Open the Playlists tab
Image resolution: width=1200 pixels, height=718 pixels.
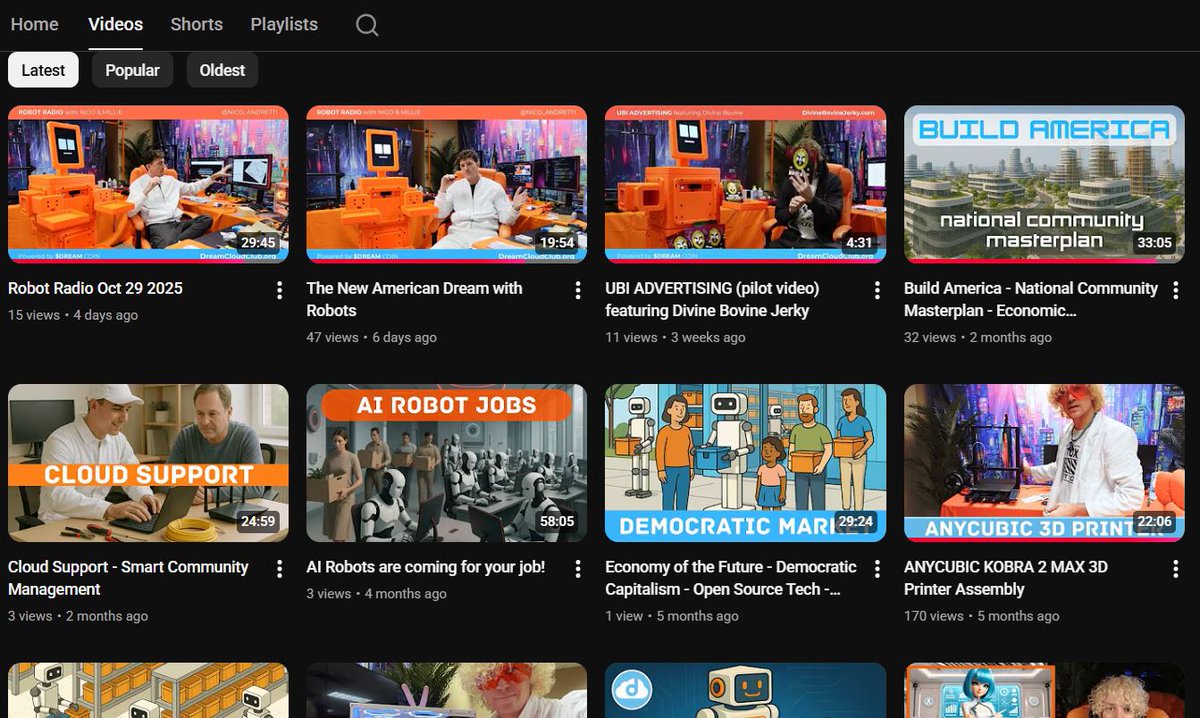284,24
